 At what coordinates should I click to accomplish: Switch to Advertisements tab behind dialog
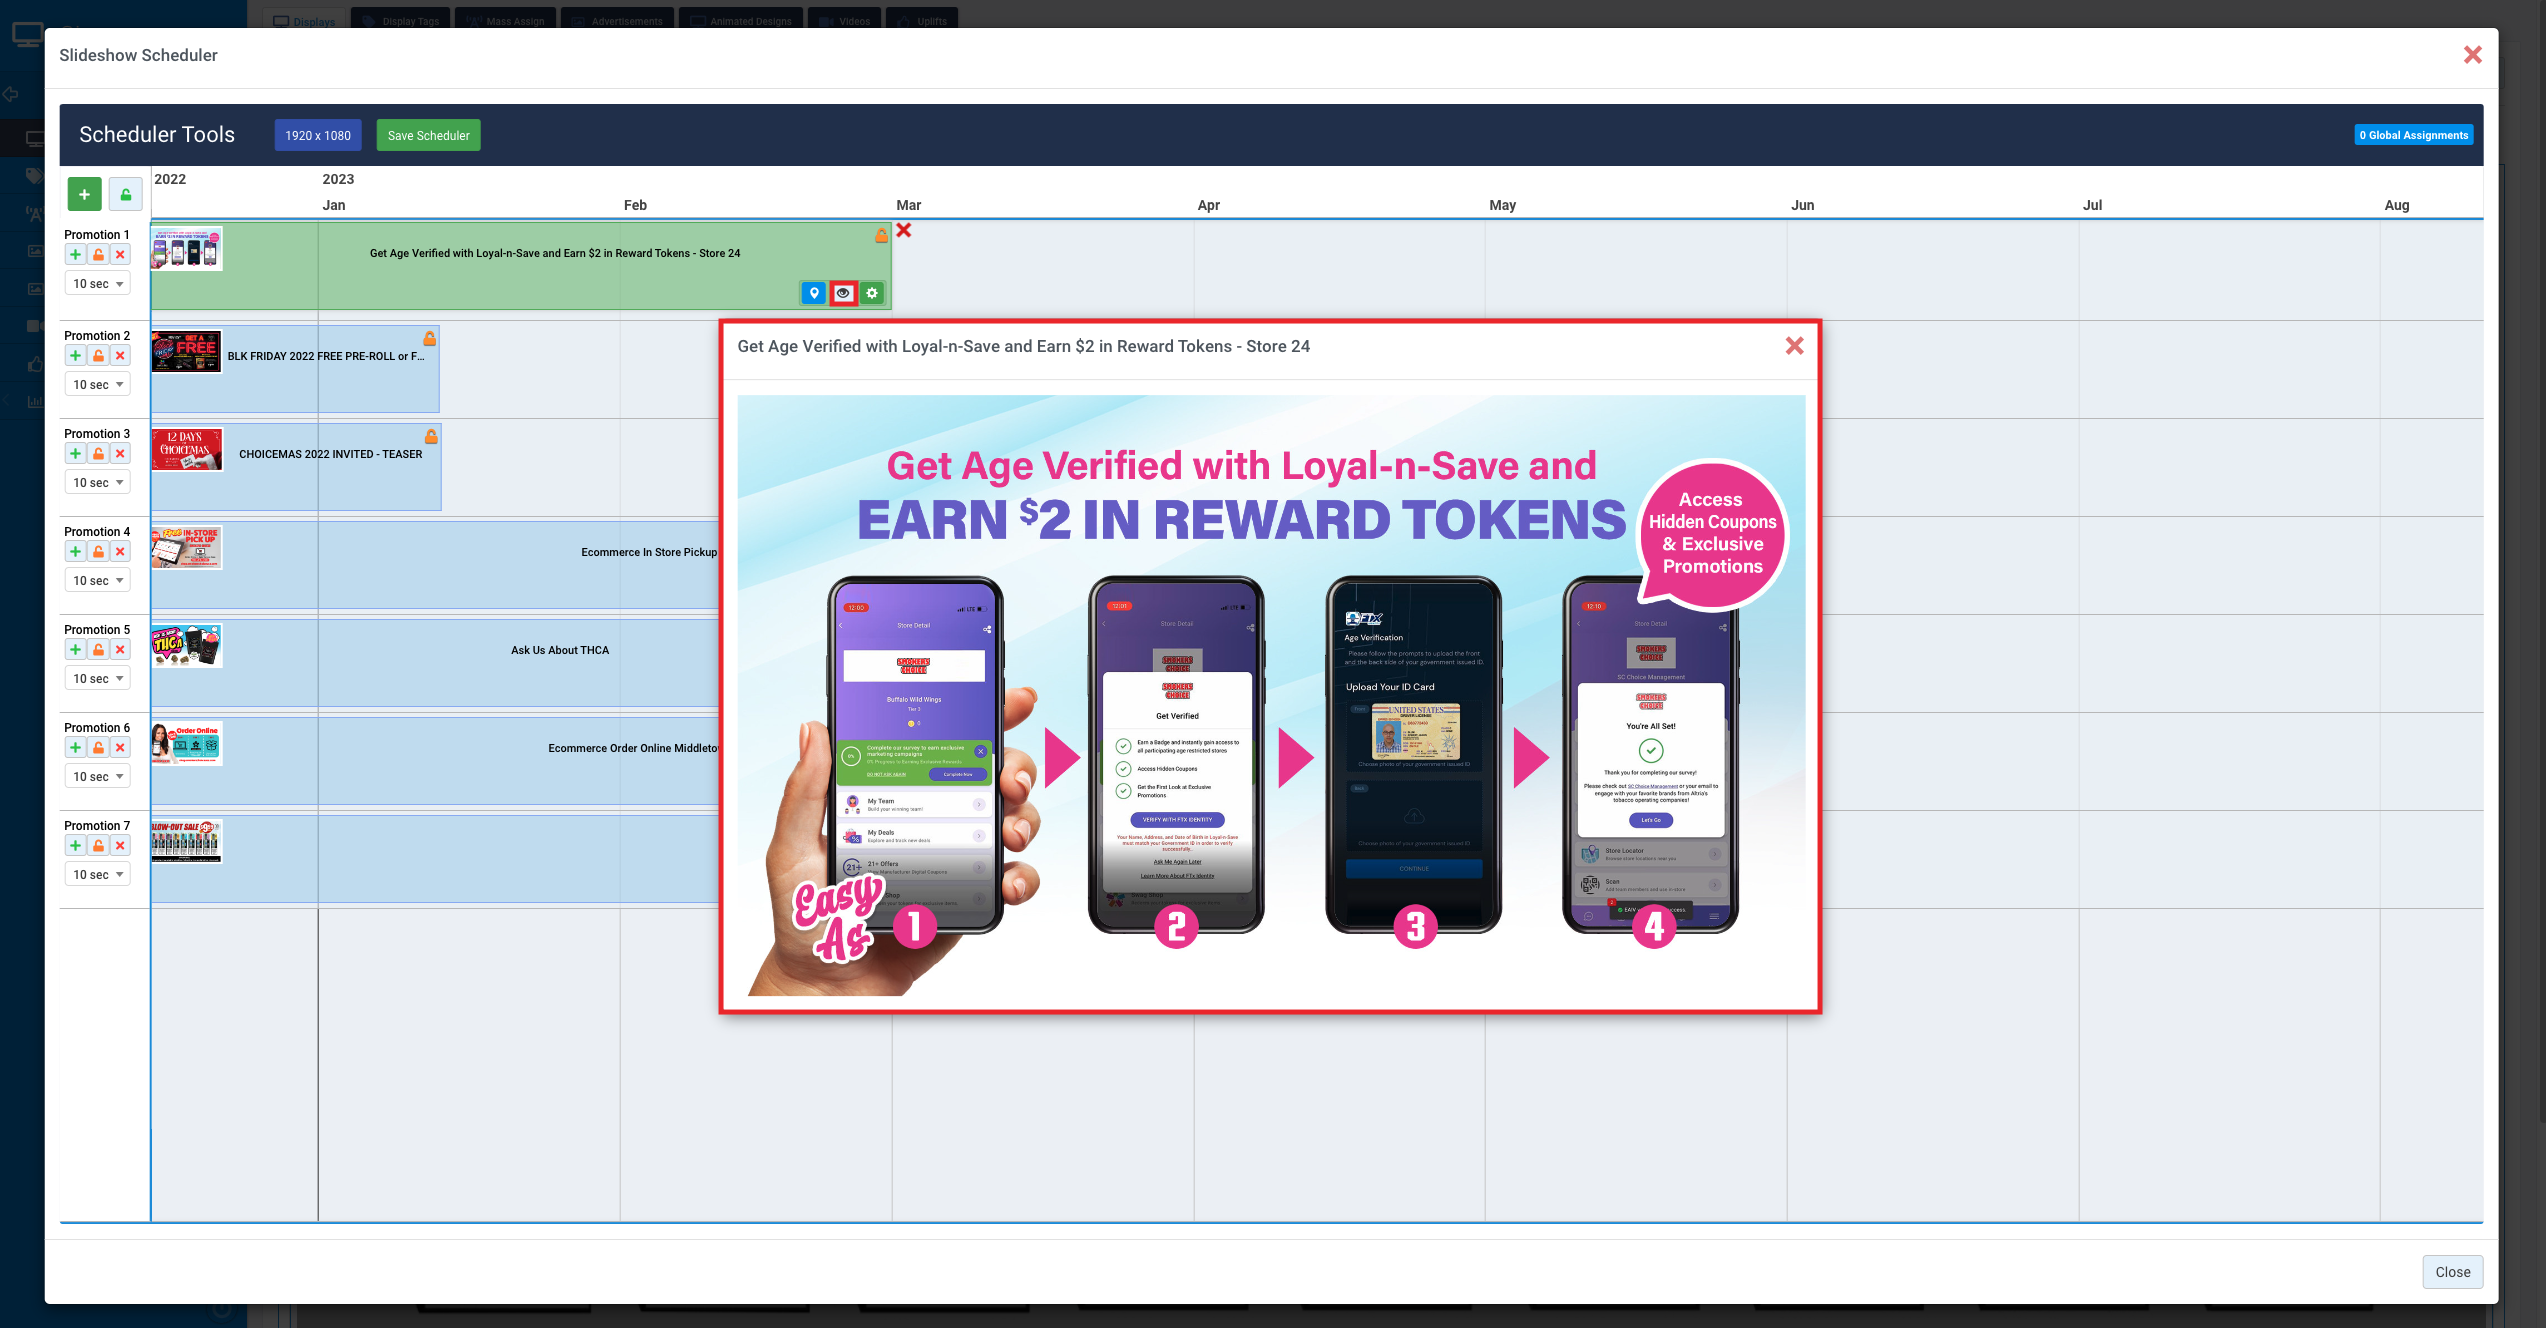(618, 20)
